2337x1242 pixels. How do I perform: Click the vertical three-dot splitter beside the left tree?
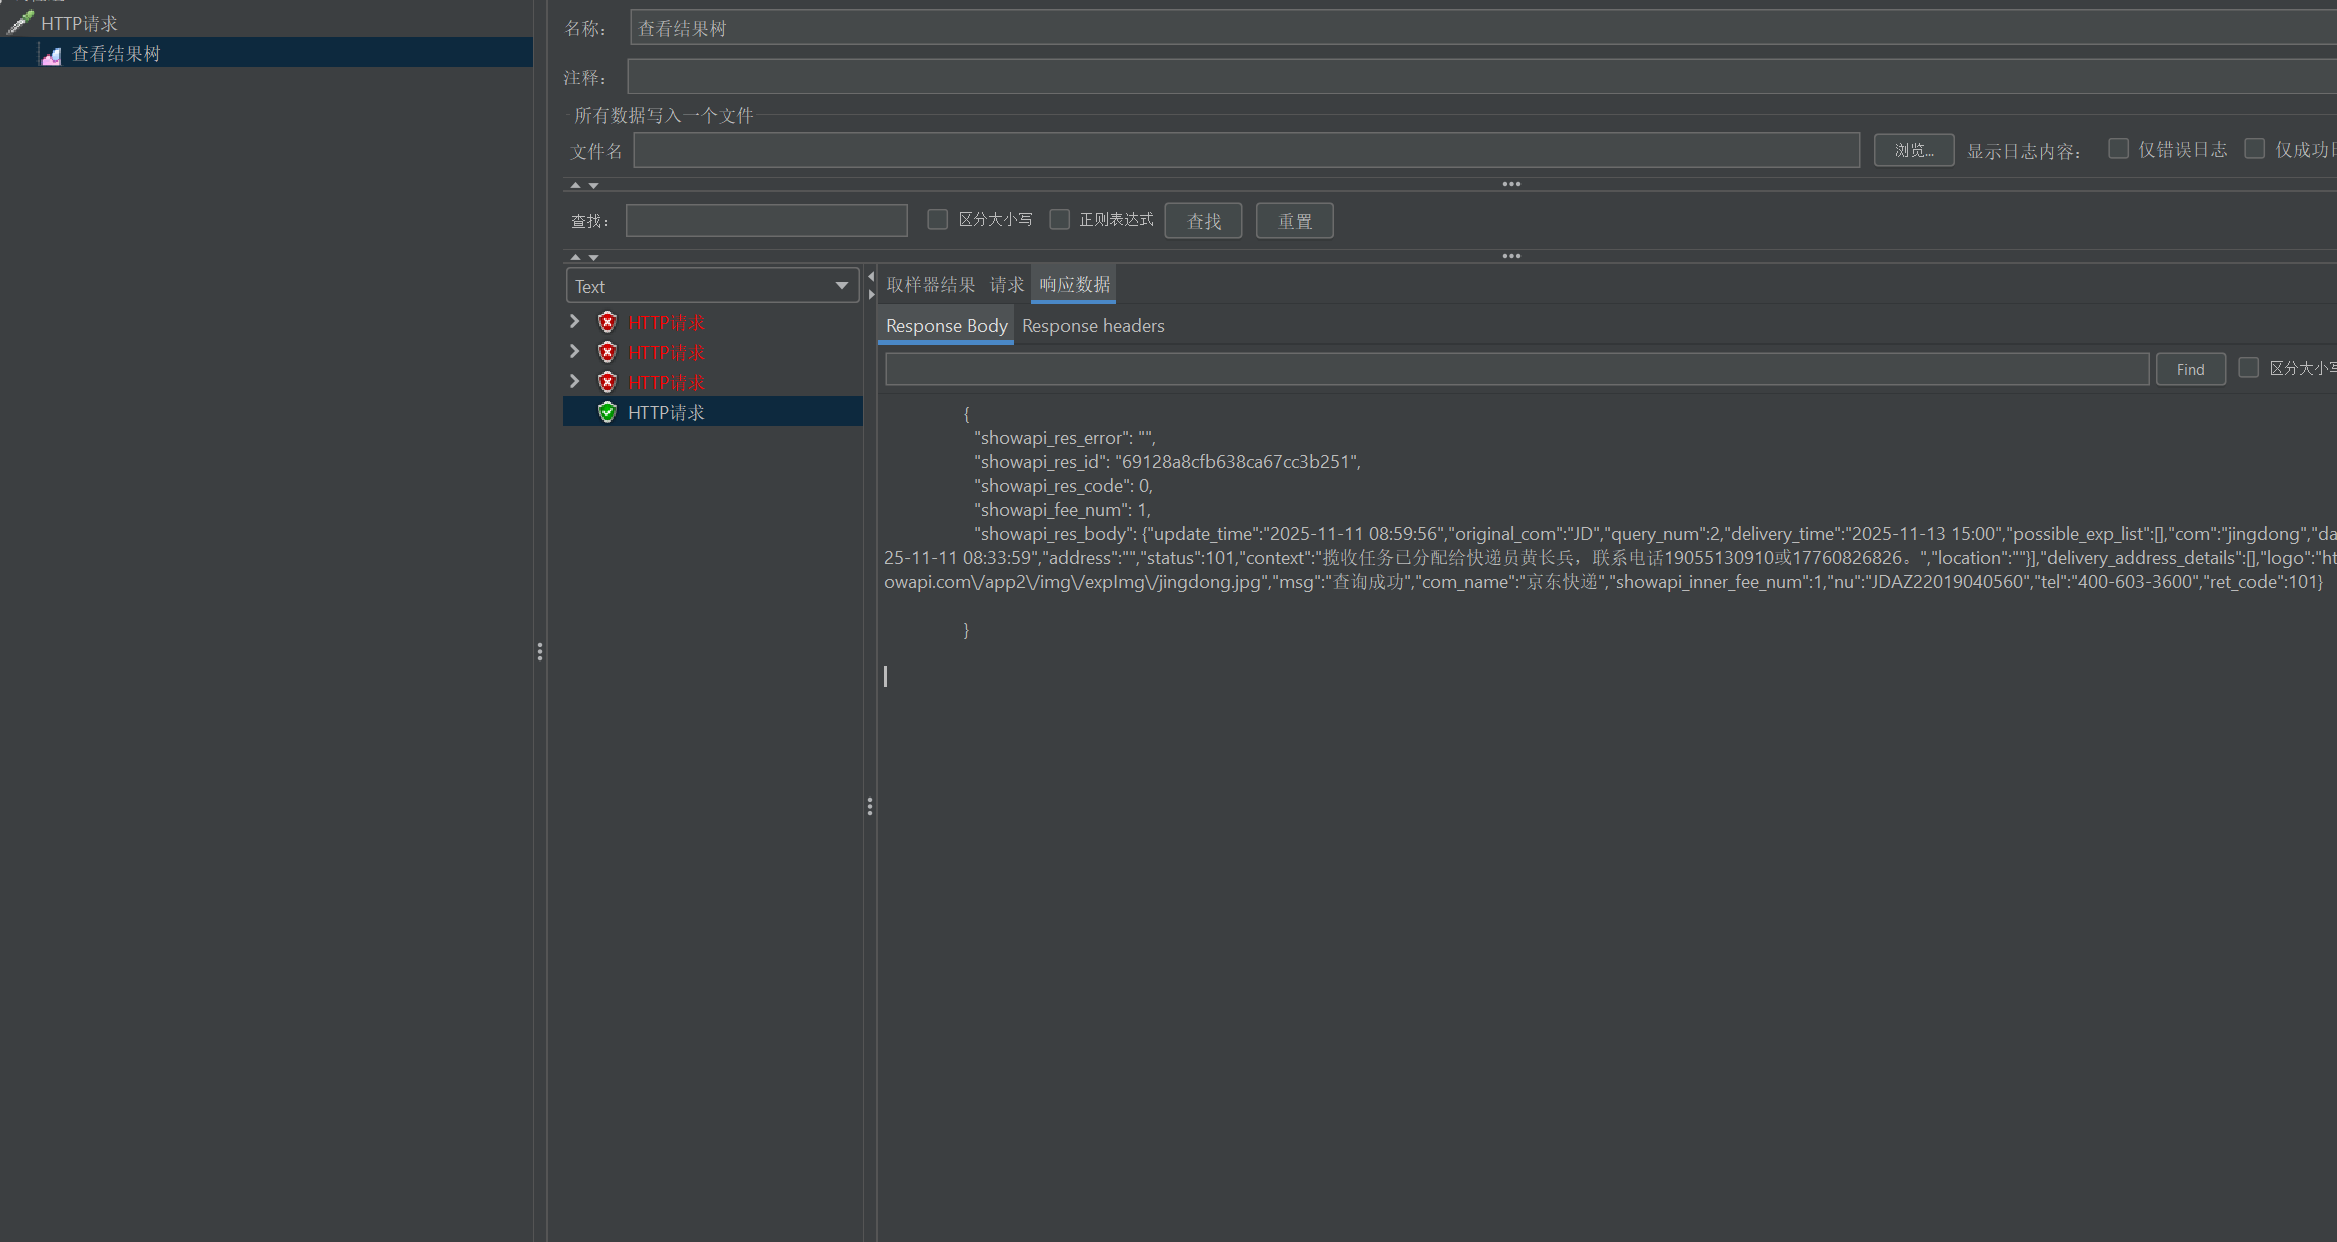pos(540,652)
